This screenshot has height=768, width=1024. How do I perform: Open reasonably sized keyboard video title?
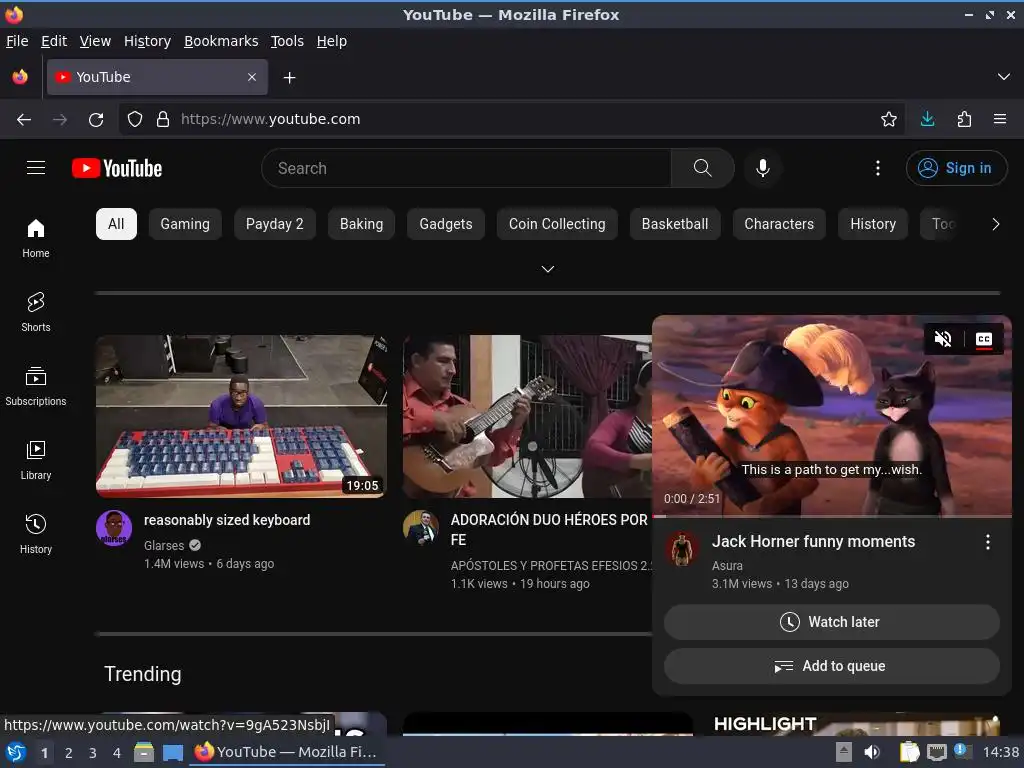pyautogui.click(x=227, y=520)
